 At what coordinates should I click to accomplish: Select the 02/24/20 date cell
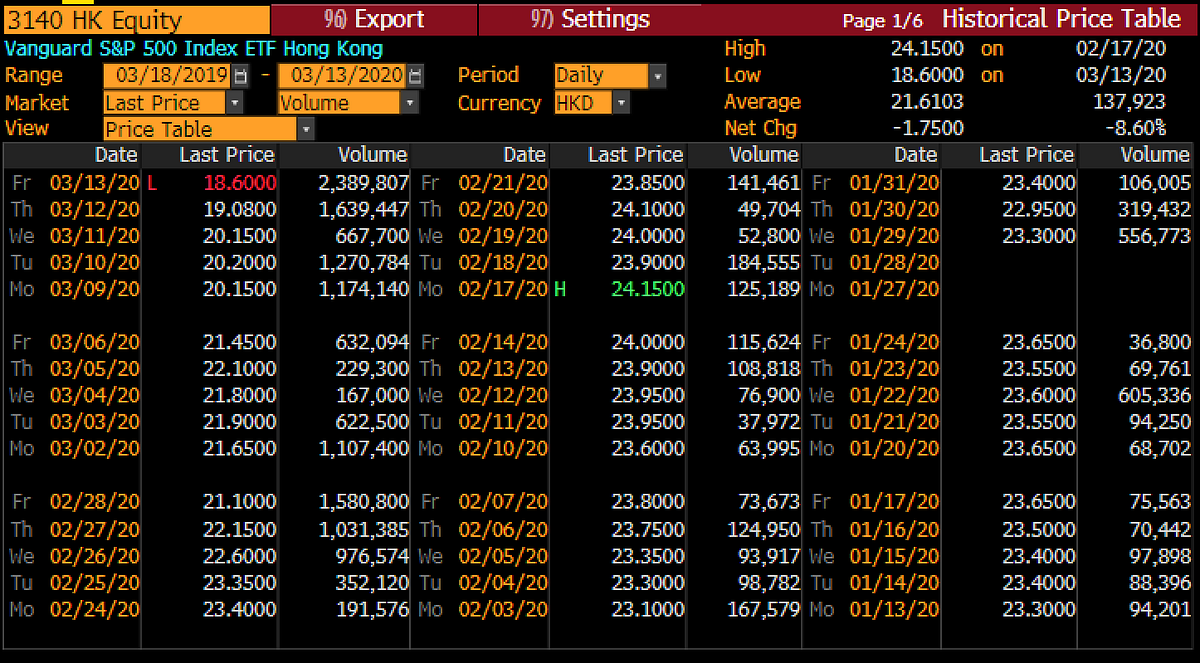tap(94, 609)
